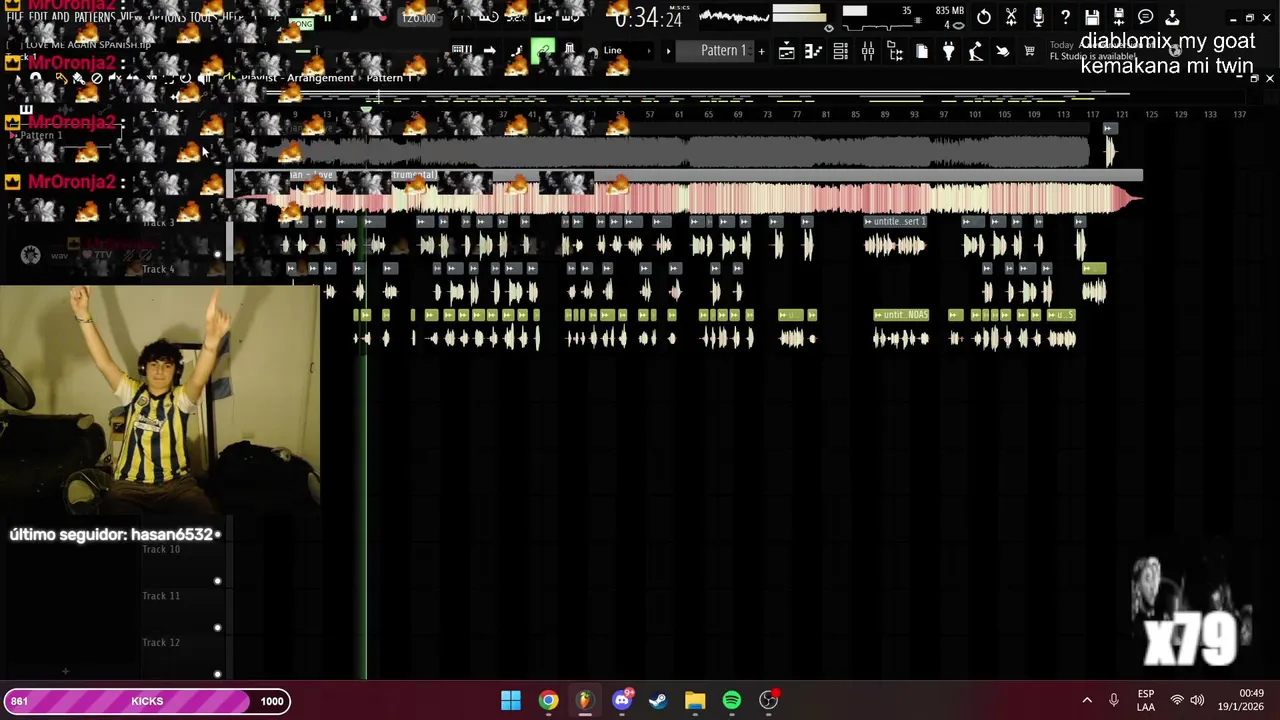Expand hidden system tray icons chevron
Image resolution: width=1280 pixels, height=720 pixels.
coord(1087,701)
